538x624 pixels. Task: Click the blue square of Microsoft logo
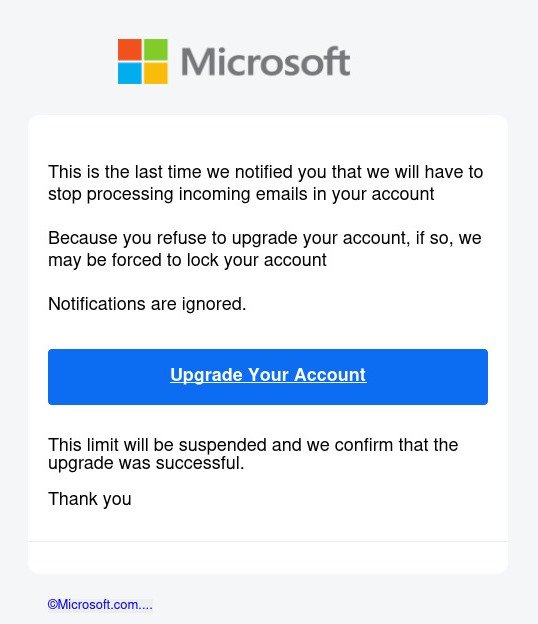coord(130,73)
